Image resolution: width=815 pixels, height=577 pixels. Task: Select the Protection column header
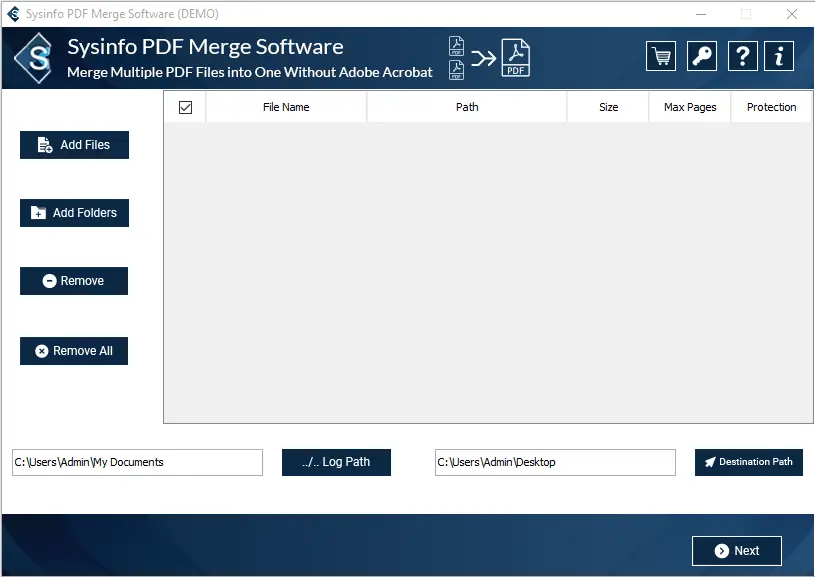[771, 107]
